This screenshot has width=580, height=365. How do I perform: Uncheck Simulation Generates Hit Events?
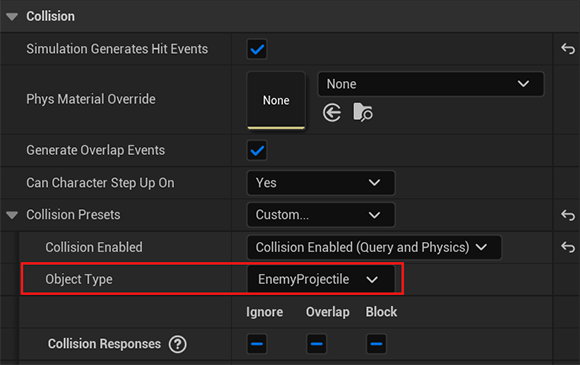257,49
